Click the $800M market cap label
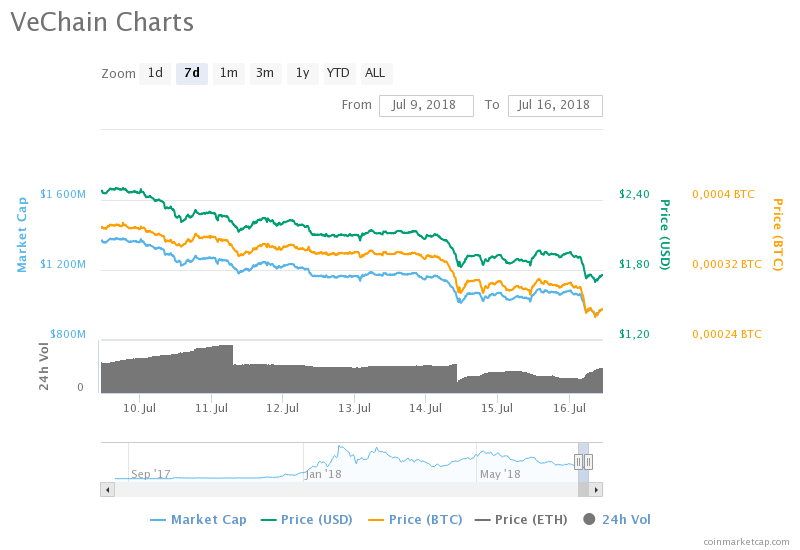This screenshot has height=550, width=800. click(68, 334)
